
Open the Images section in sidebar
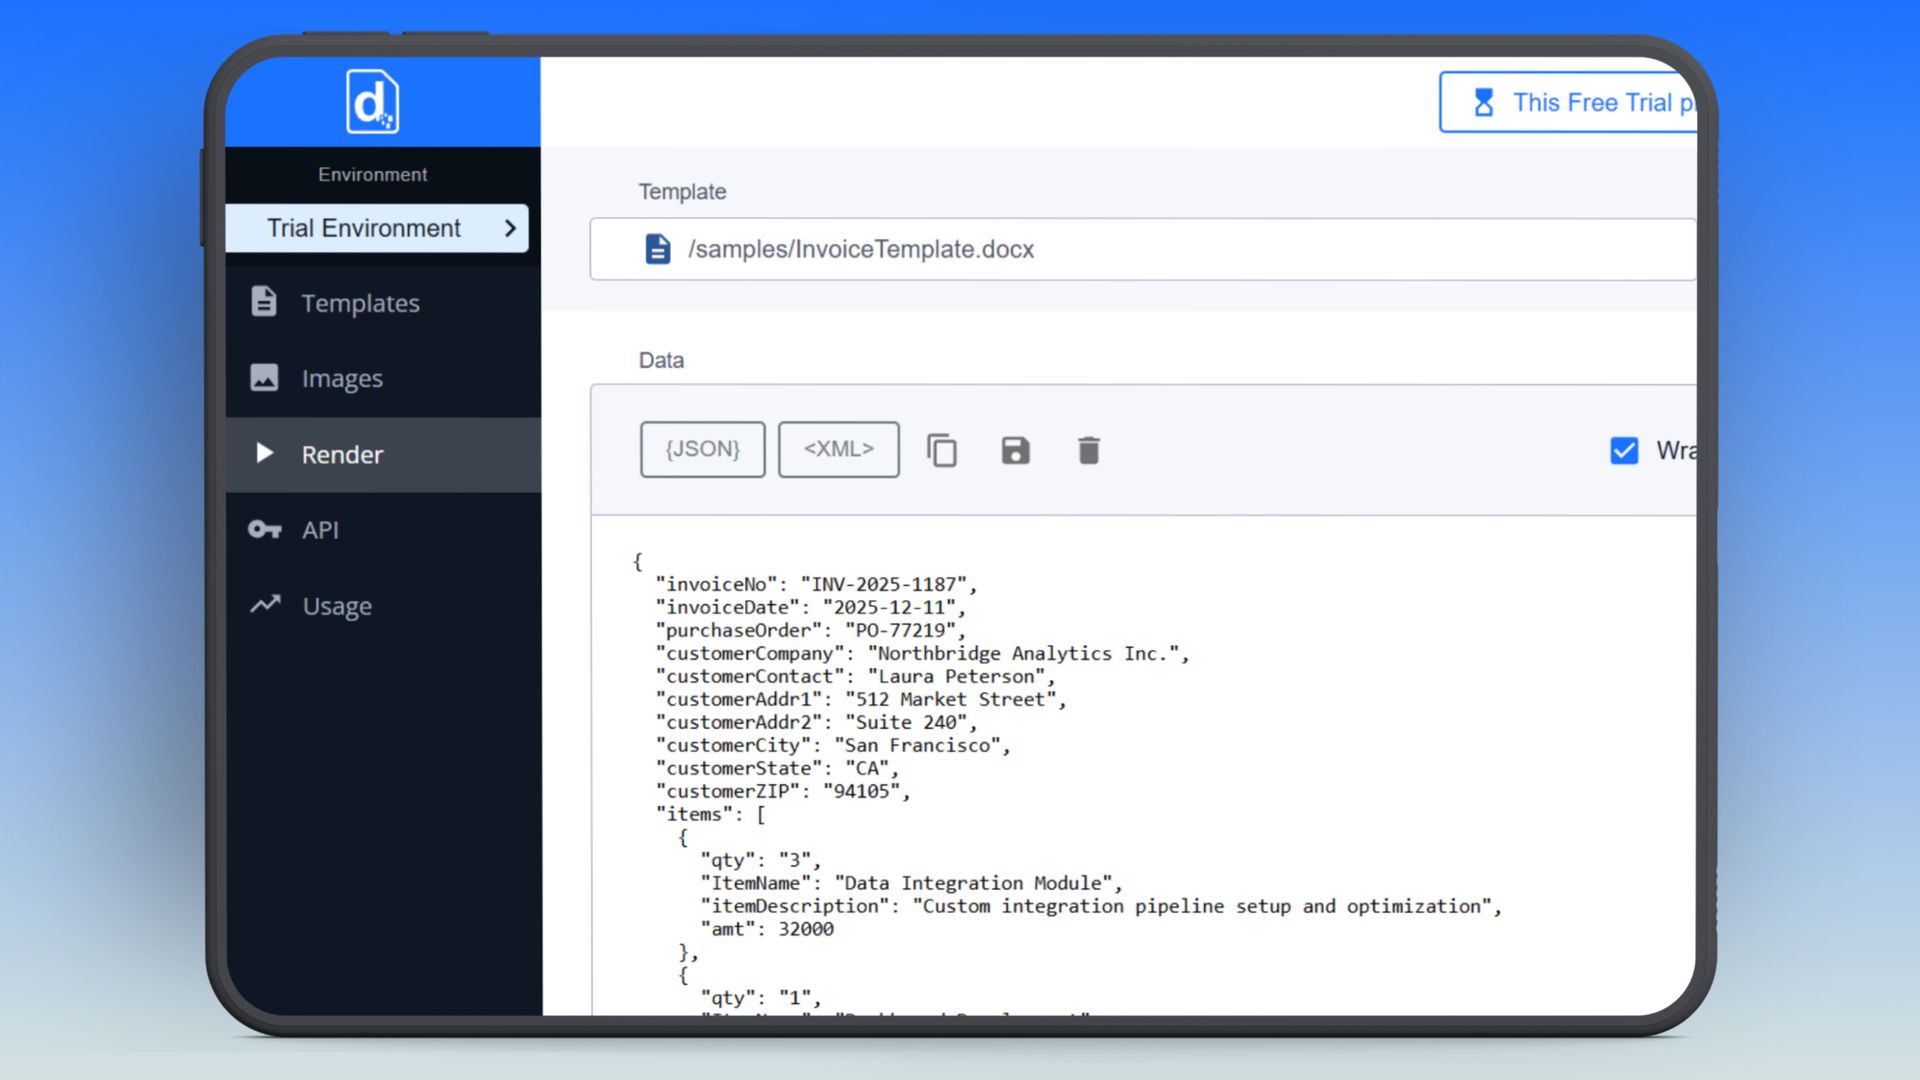(x=342, y=378)
